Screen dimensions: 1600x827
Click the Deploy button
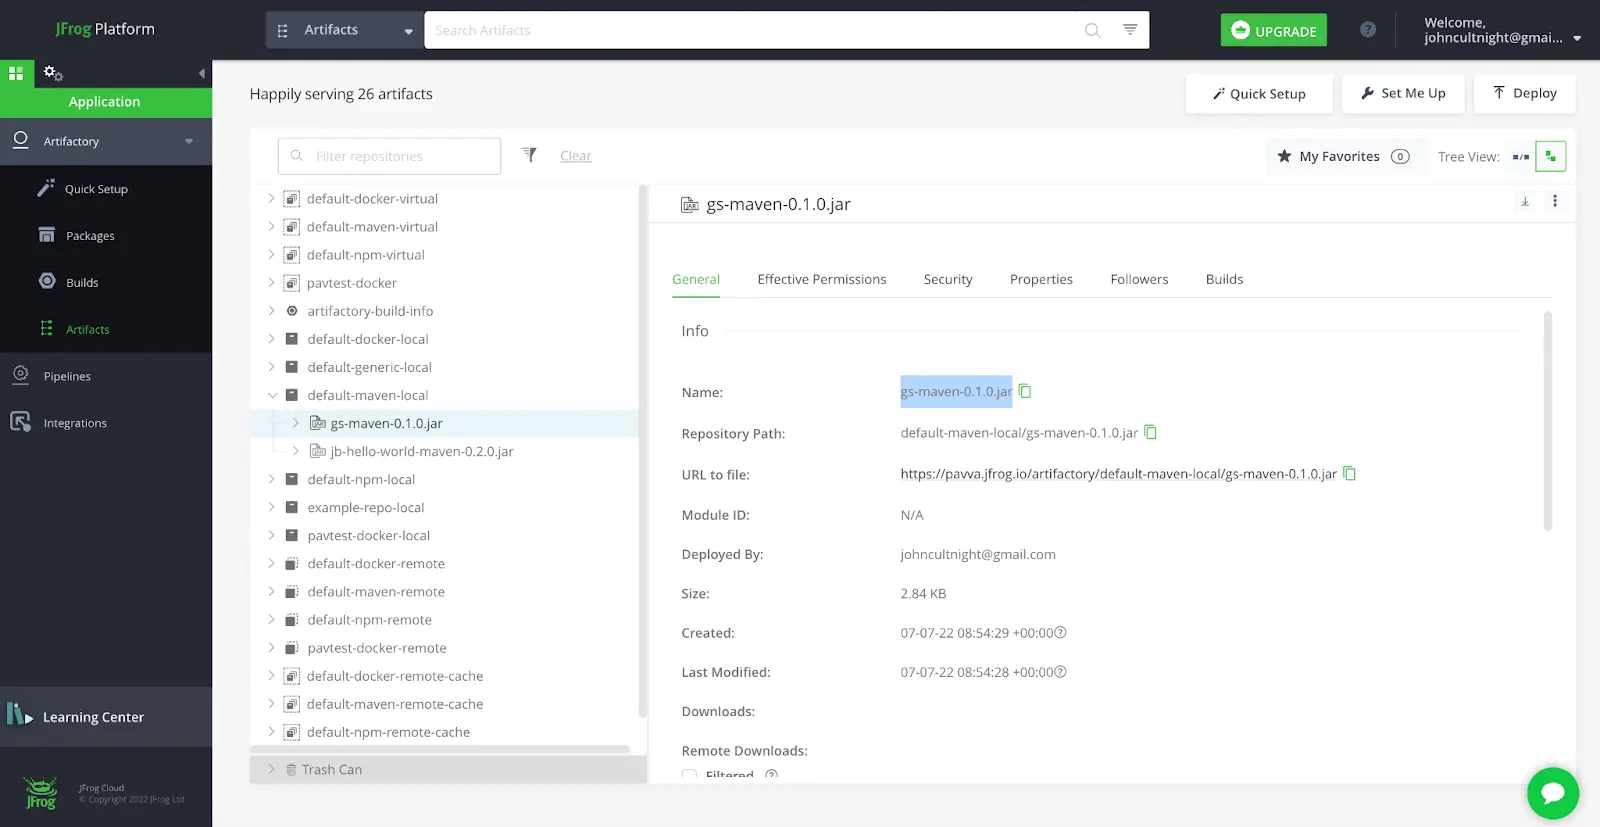[1525, 93]
